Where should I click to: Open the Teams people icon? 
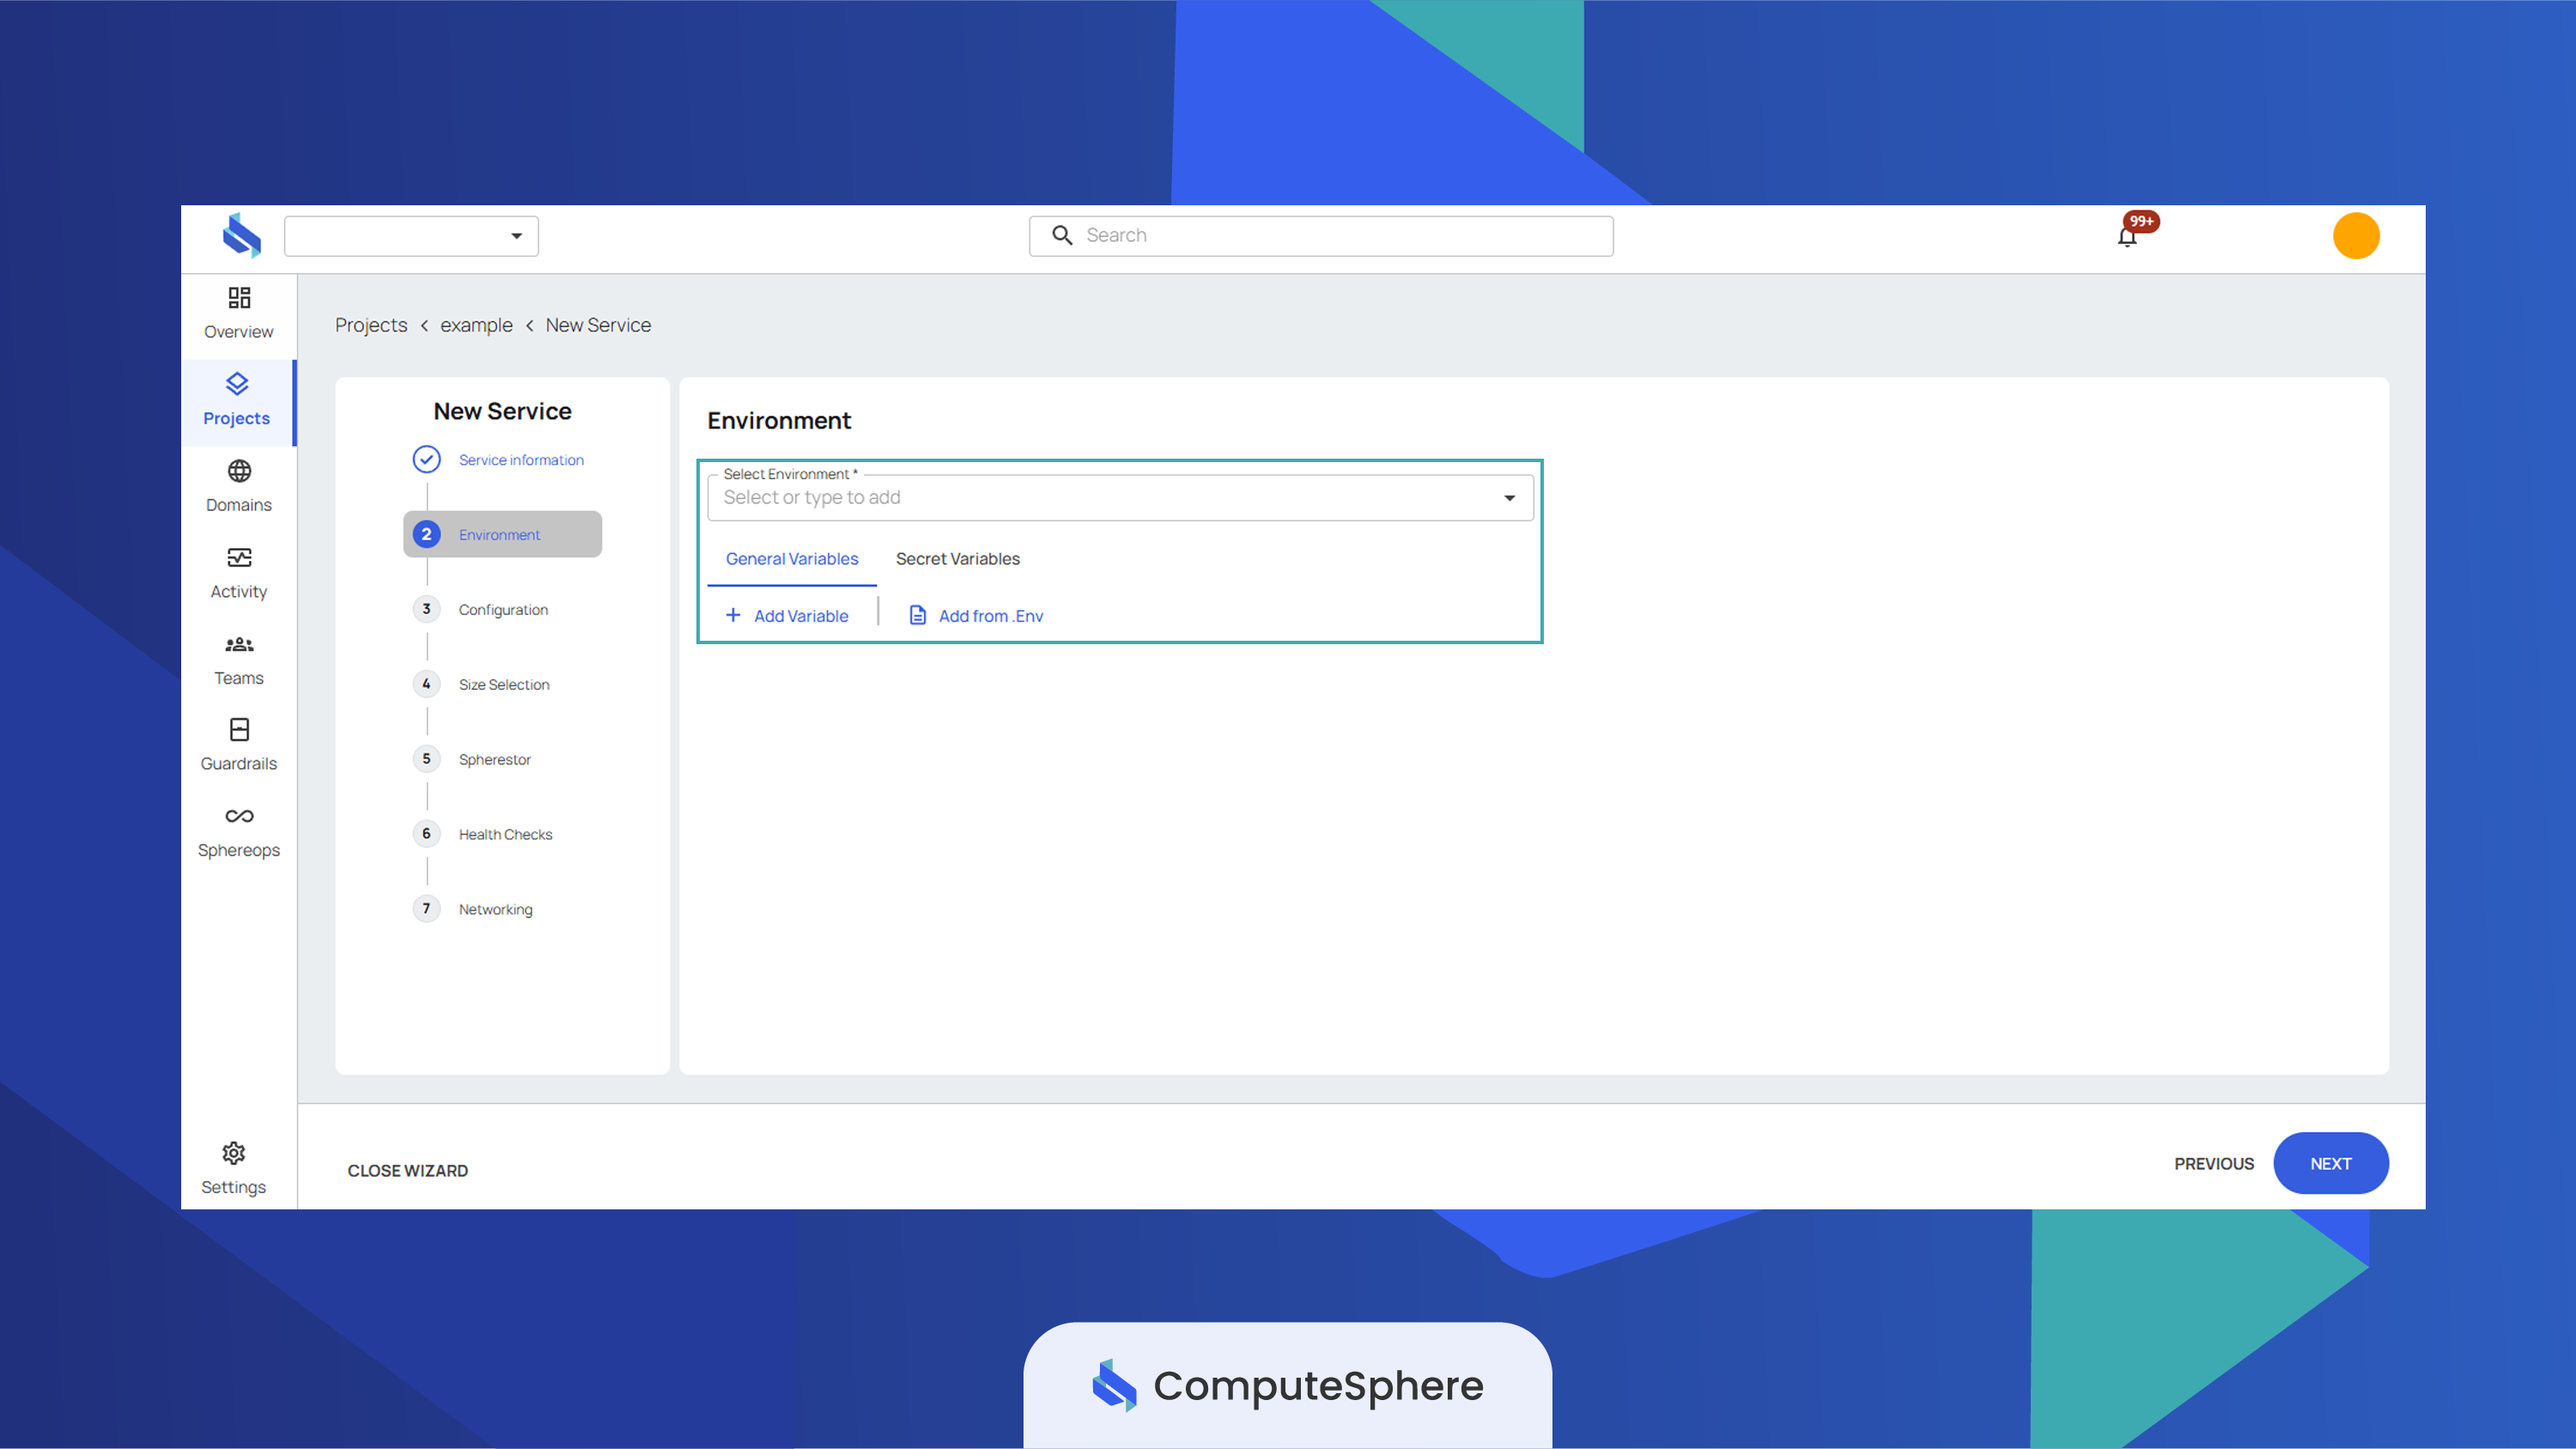(239, 645)
